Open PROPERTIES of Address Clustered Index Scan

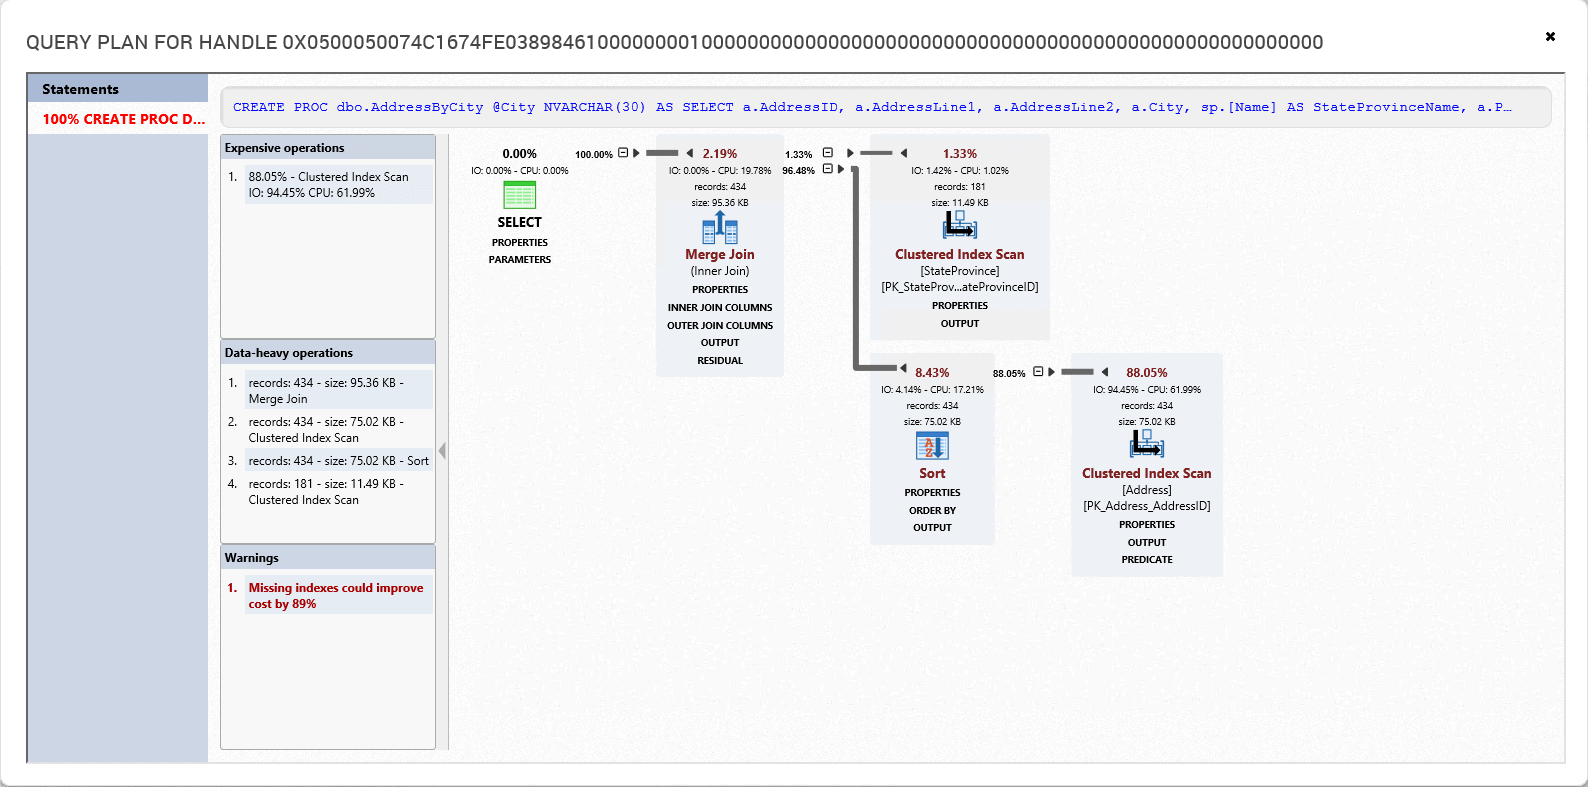point(1147,525)
